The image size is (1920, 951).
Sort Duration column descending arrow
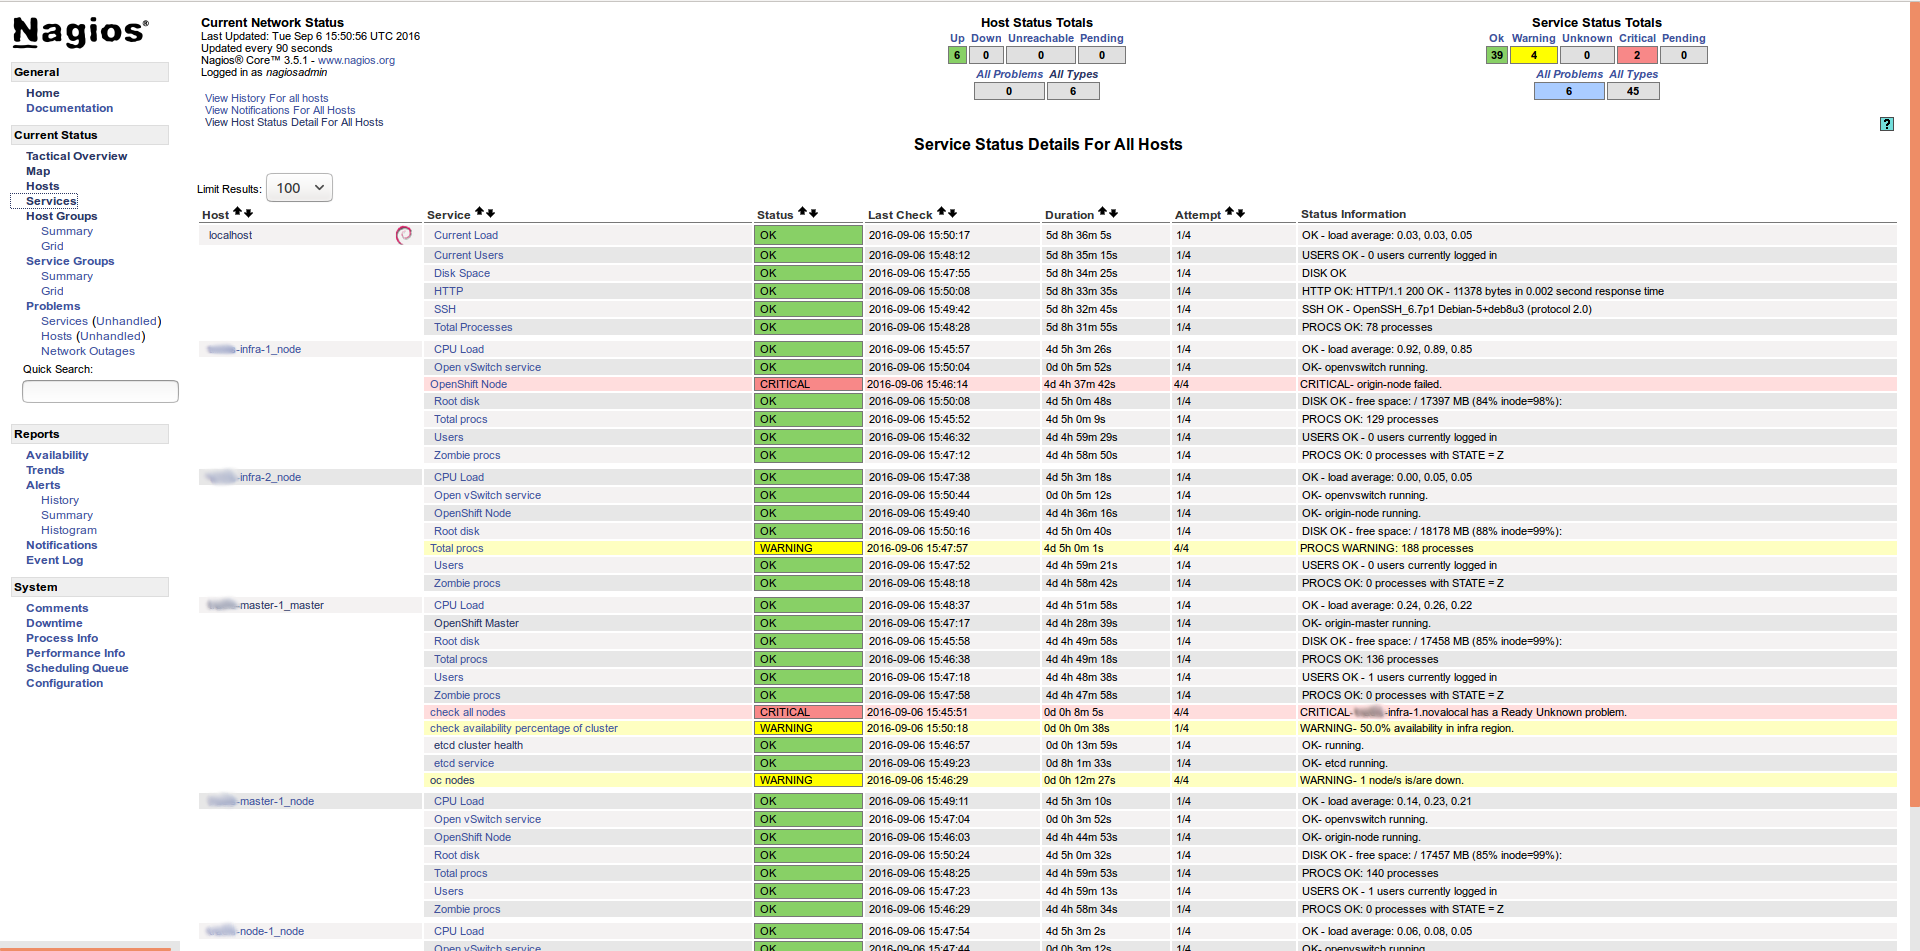(1113, 213)
